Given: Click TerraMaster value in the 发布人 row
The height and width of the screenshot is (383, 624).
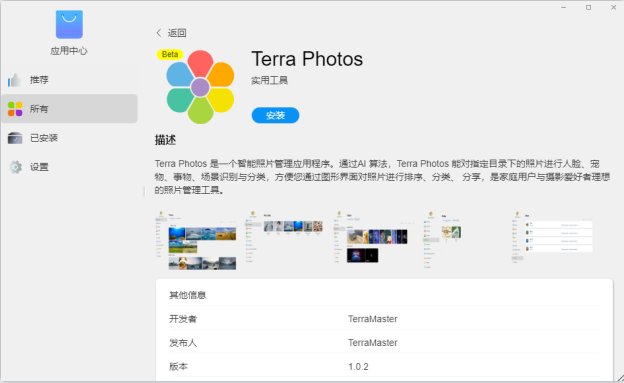Looking at the screenshot, I should 372,343.
